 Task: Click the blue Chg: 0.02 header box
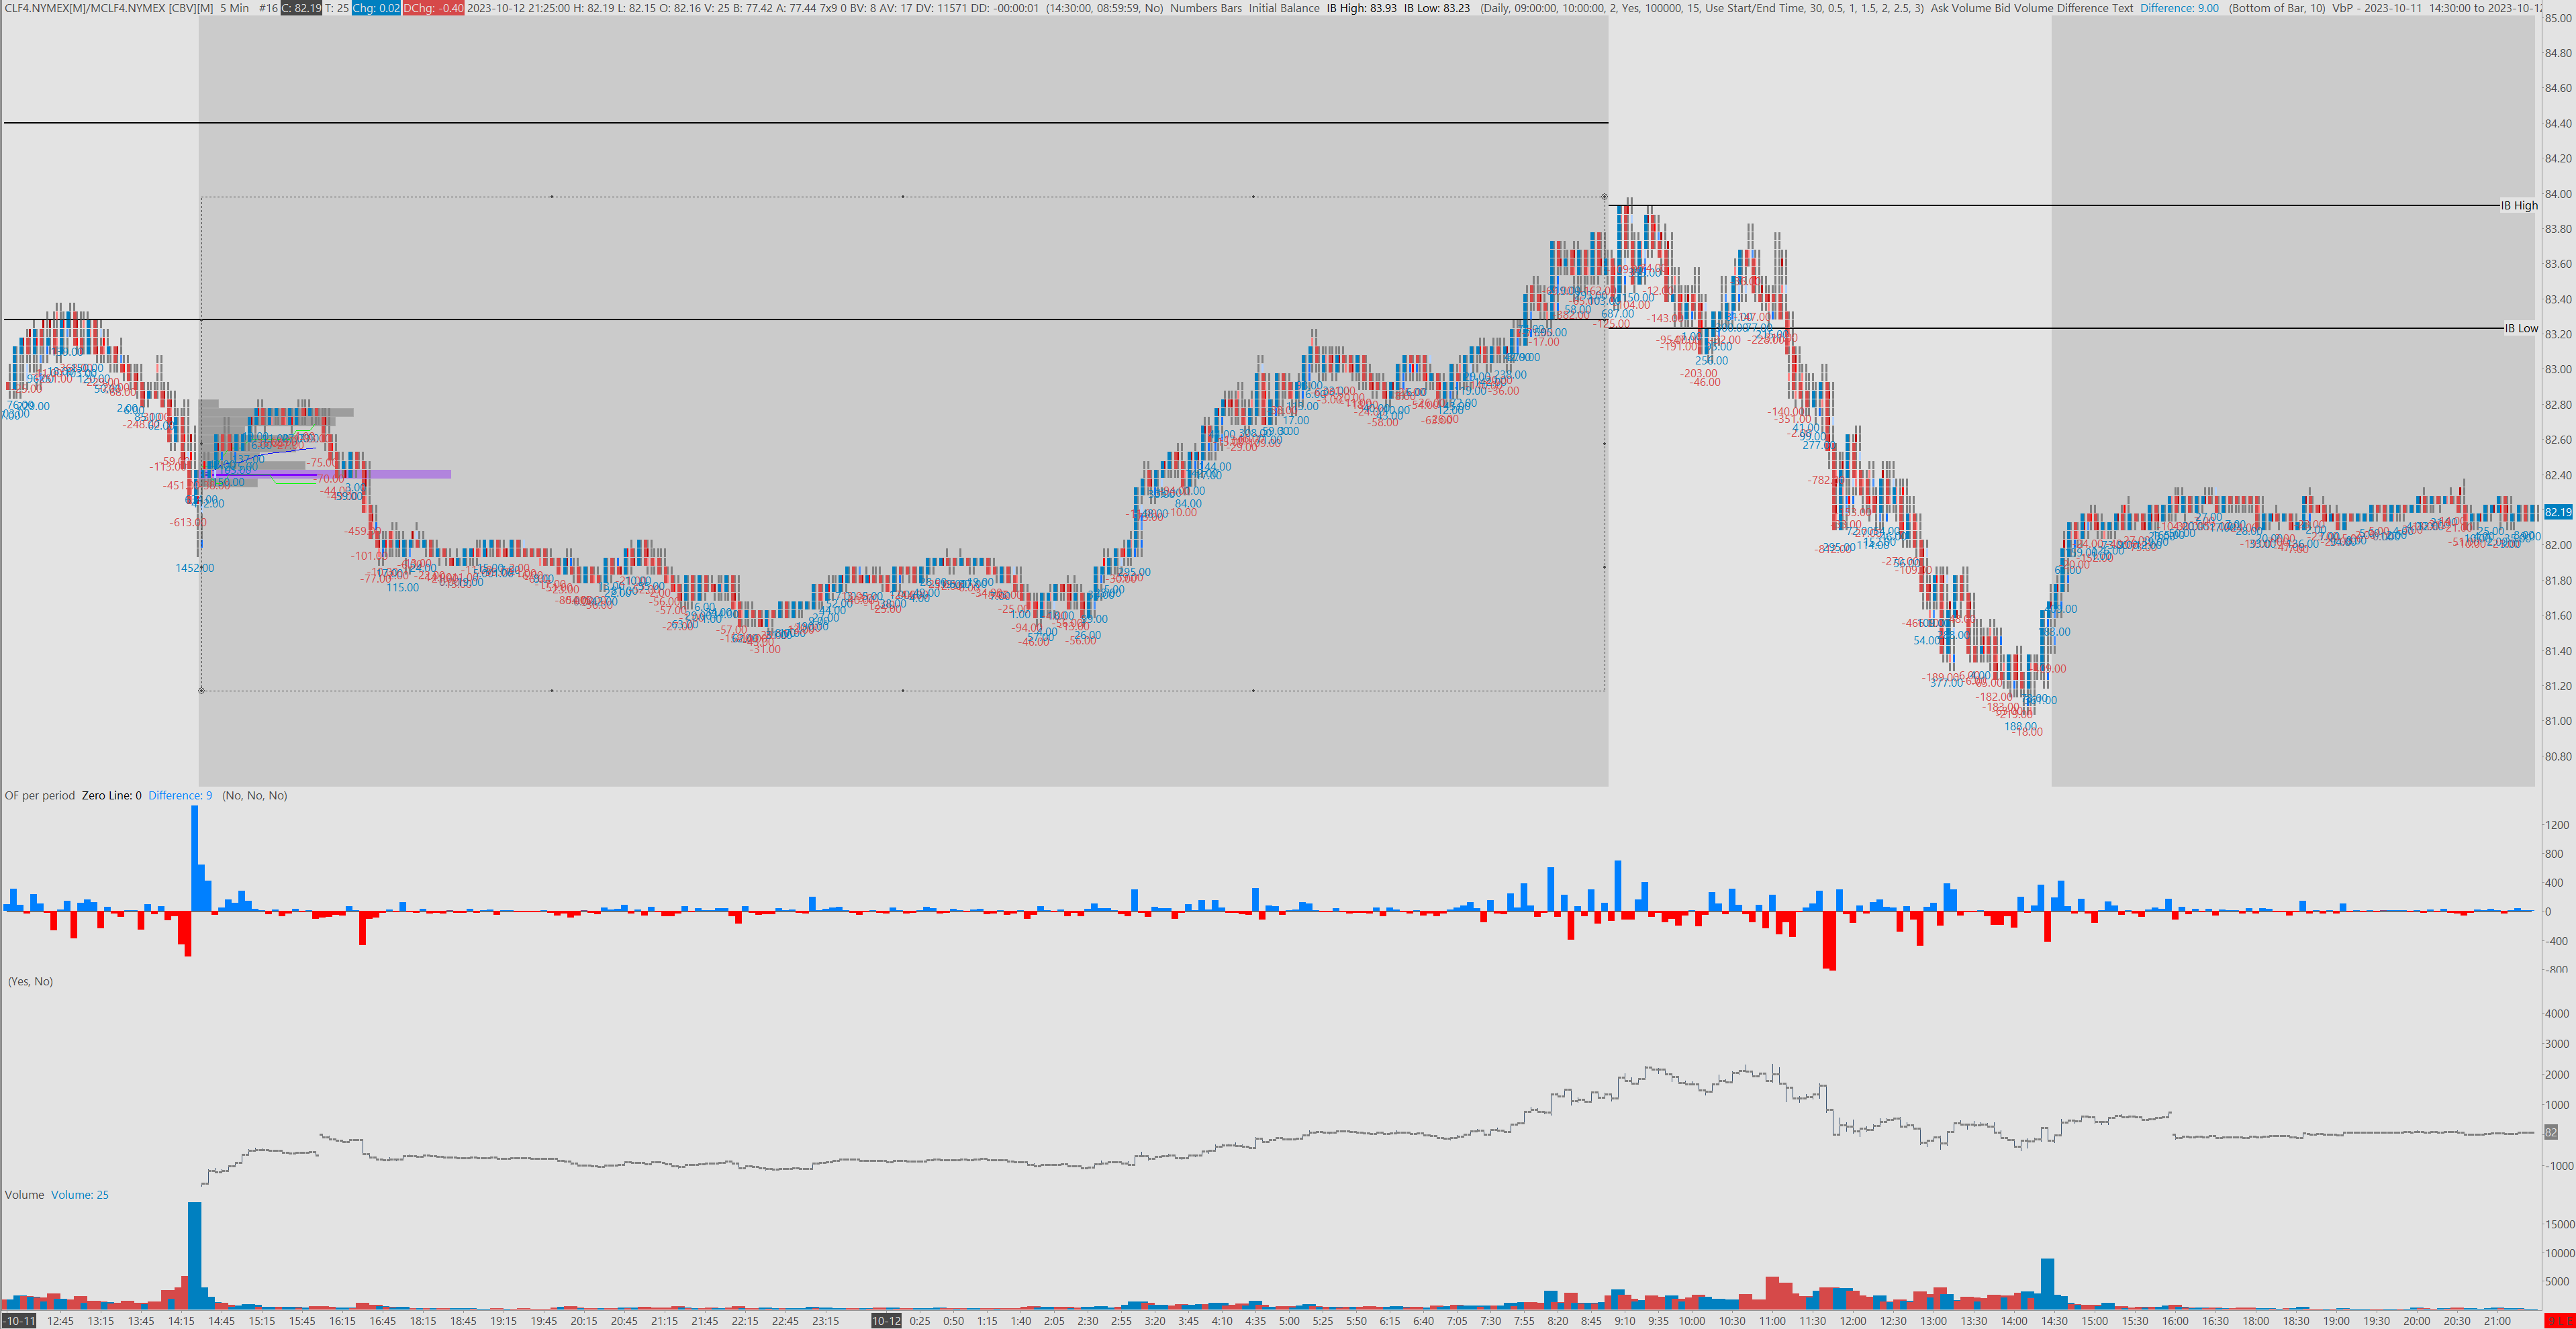pos(376,8)
